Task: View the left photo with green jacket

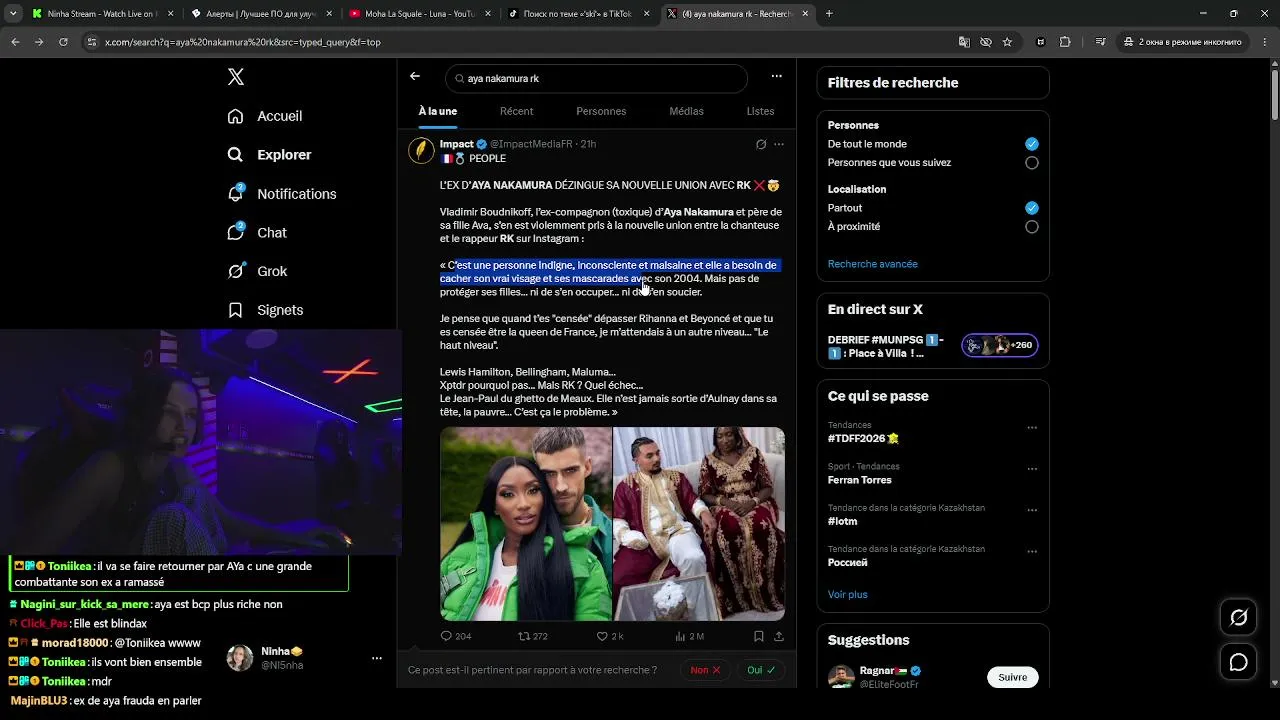Action: tap(526, 524)
